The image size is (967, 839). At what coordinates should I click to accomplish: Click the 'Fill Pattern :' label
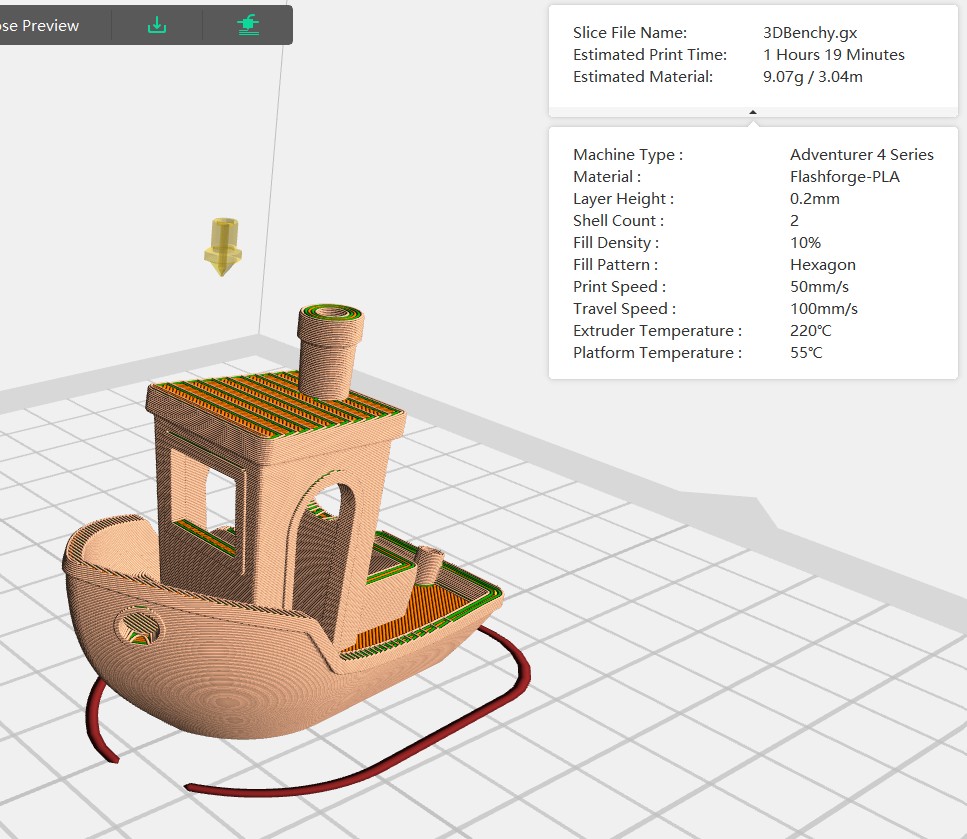coord(615,265)
